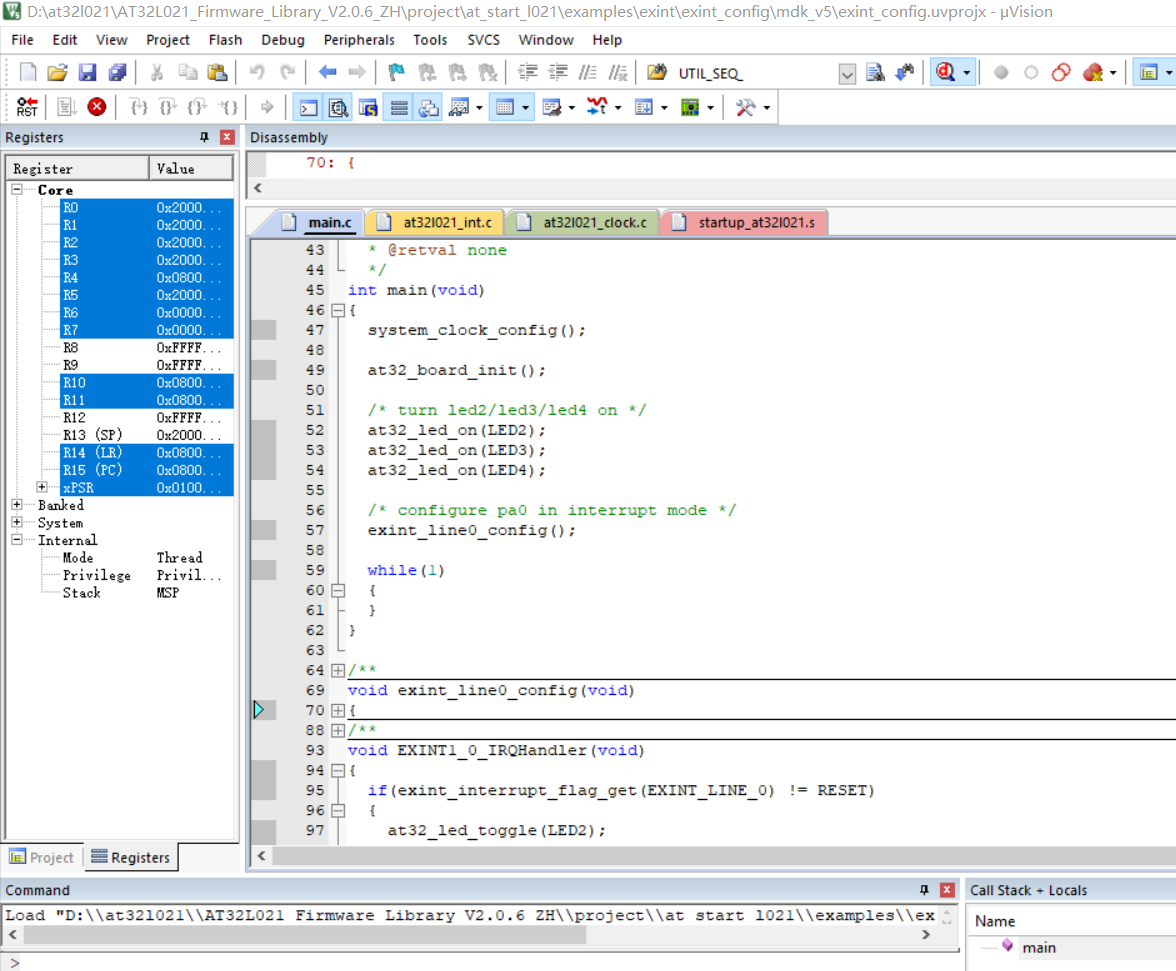Image resolution: width=1176 pixels, height=971 pixels.
Task: Open the Analysis windows icon
Action: [x=598, y=108]
